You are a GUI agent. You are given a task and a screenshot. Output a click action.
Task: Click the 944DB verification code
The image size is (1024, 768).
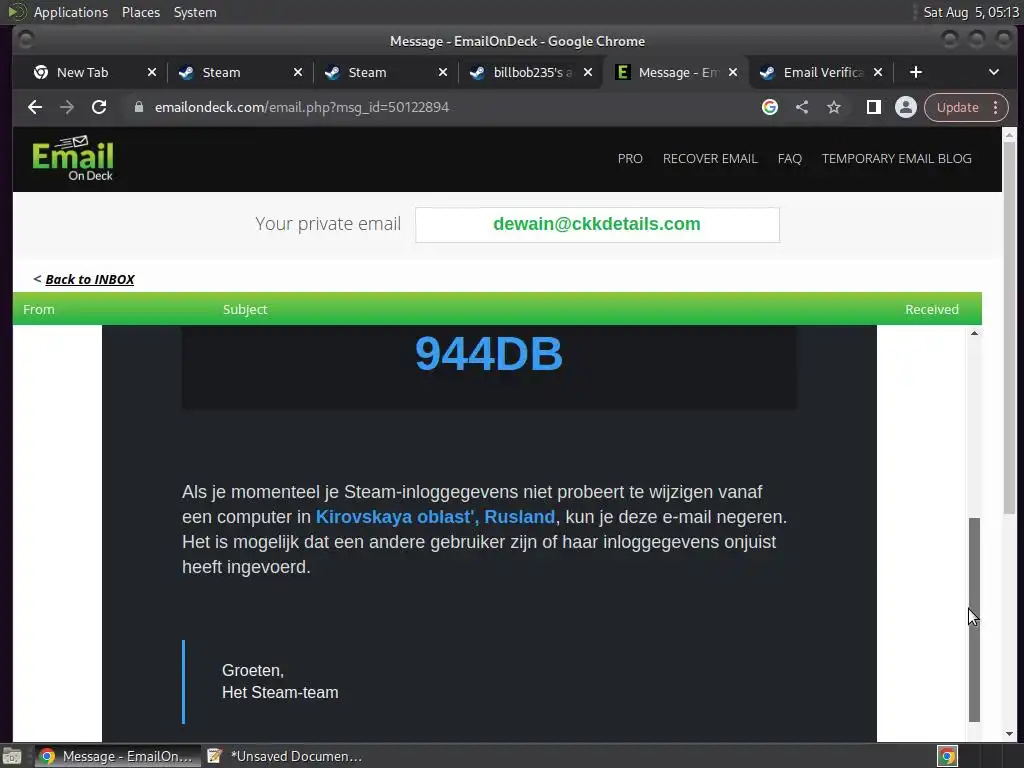[x=488, y=353]
